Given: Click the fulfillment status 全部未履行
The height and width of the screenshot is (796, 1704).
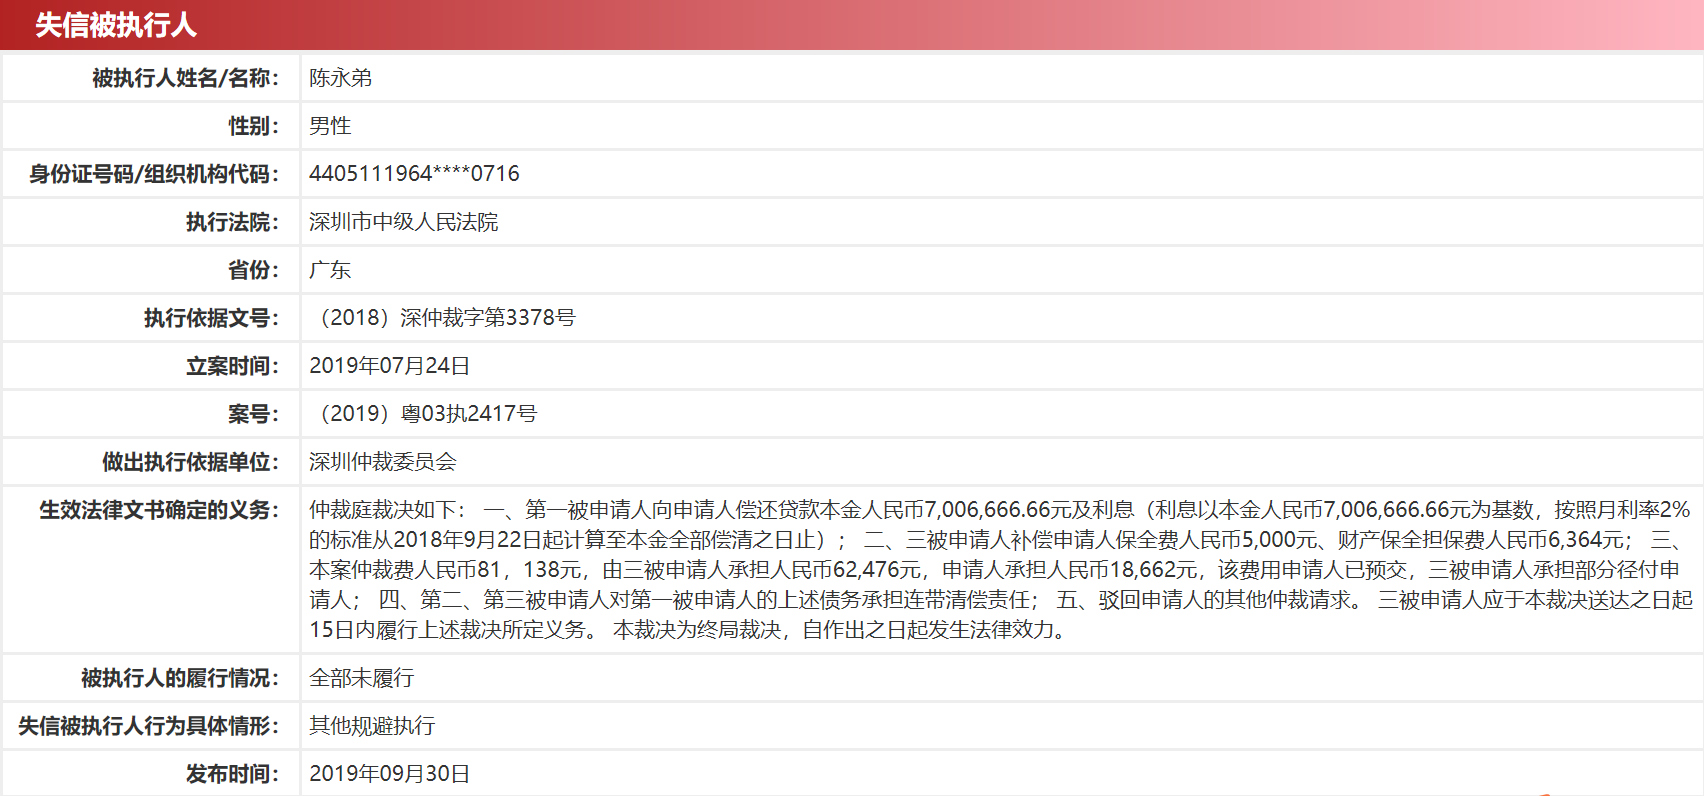Looking at the screenshot, I should (361, 678).
